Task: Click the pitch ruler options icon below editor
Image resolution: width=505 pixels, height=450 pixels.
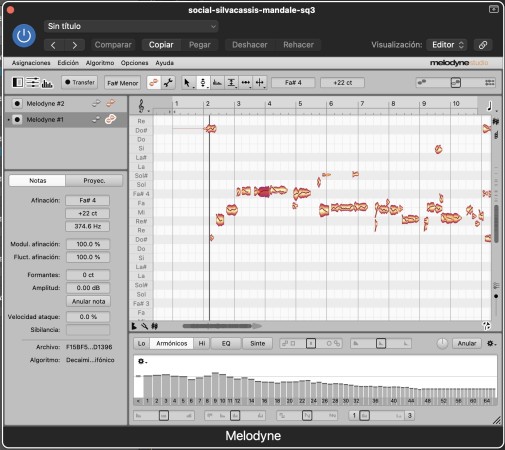Action: [134, 326]
